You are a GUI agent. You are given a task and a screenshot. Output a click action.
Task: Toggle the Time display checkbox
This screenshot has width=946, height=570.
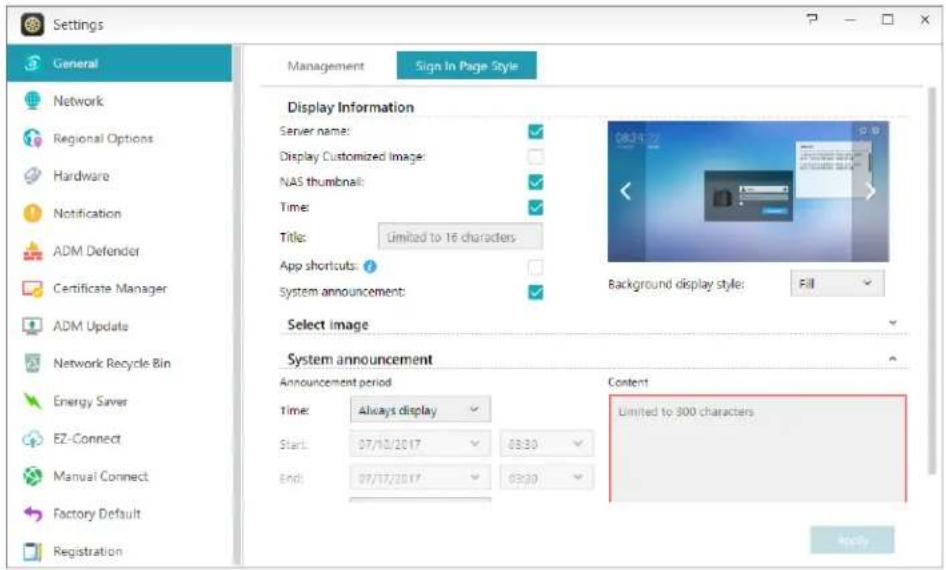pyautogui.click(x=535, y=207)
